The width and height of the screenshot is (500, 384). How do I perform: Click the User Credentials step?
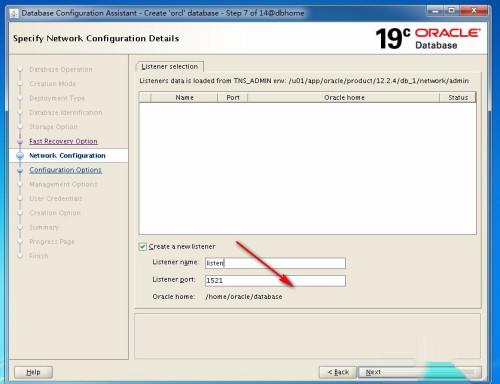click(56, 199)
